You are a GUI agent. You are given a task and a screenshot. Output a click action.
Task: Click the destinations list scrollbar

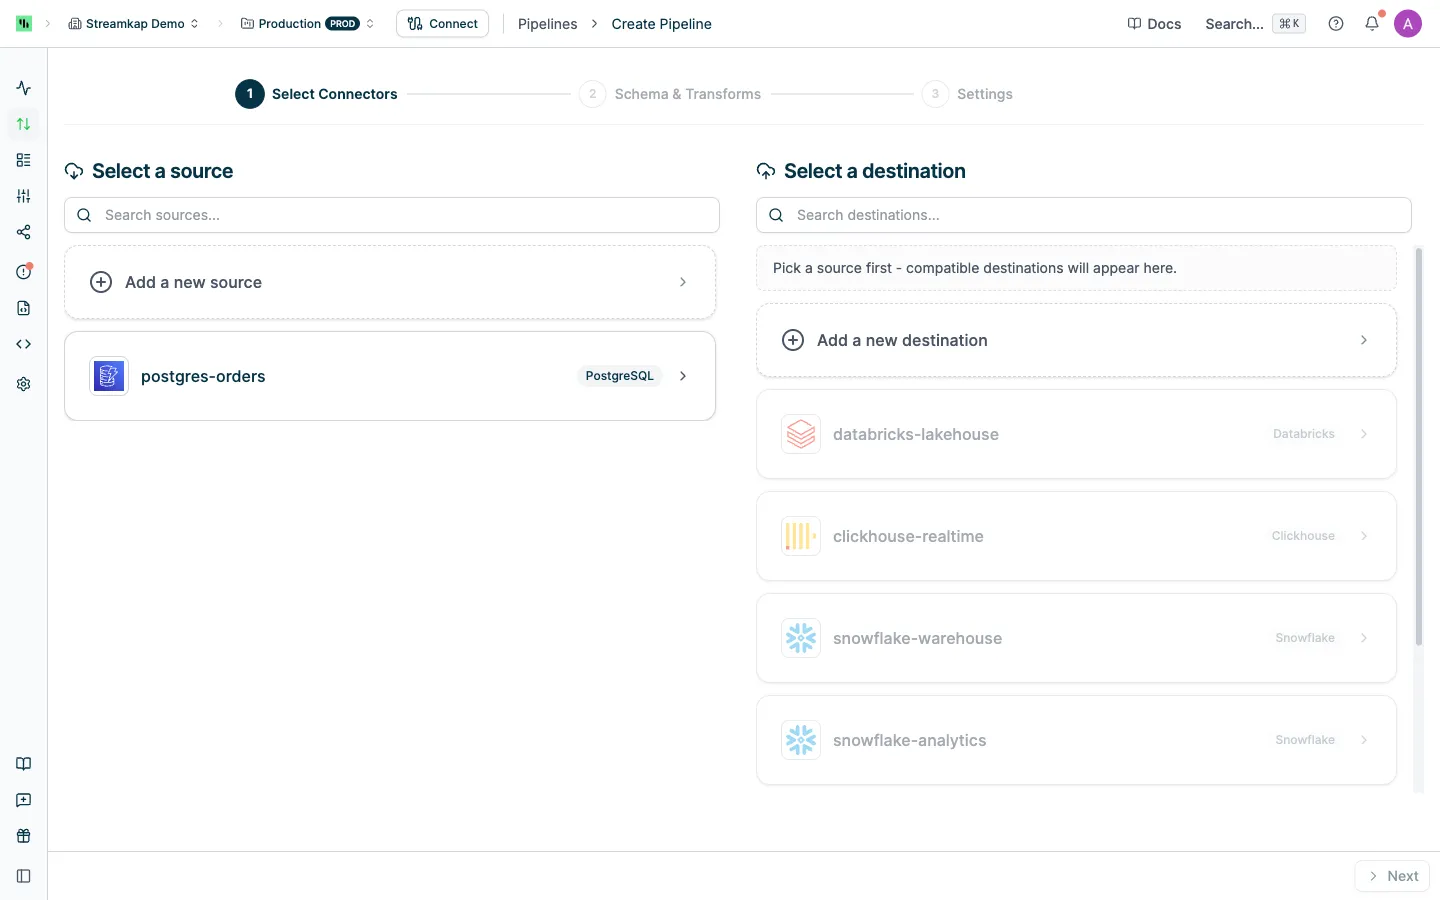click(x=1418, y=447)
